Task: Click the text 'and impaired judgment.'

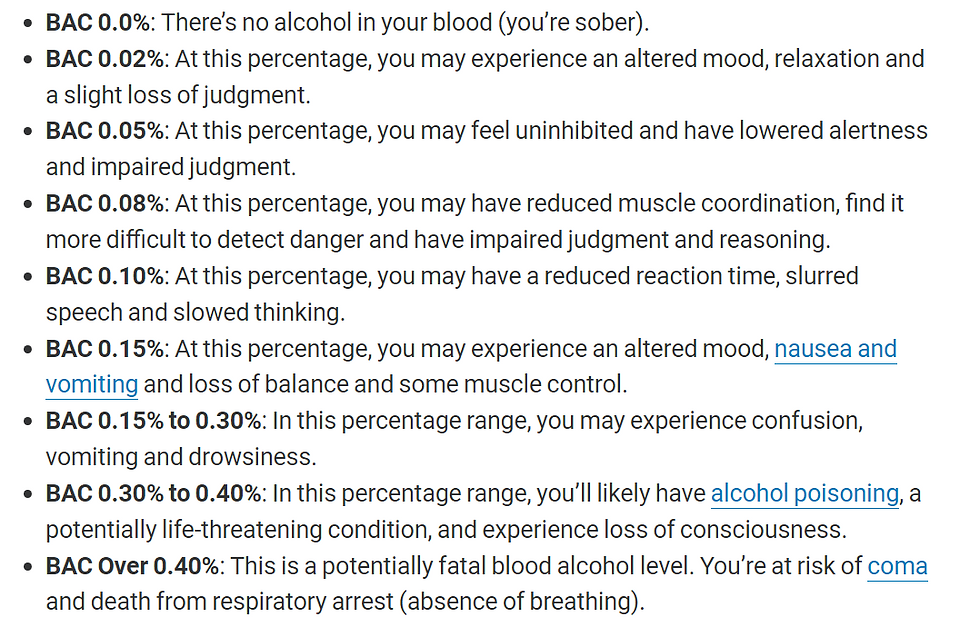Action: 171,168
